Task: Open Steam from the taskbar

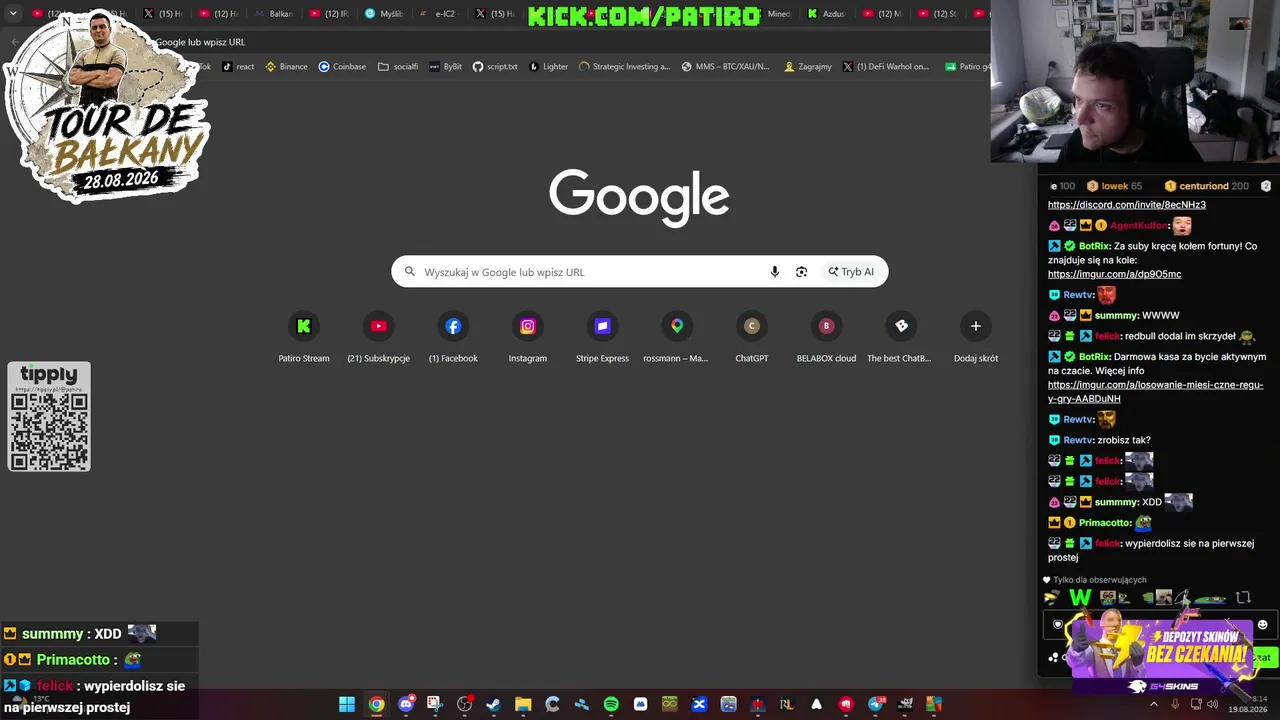Action: coord(493,705)
